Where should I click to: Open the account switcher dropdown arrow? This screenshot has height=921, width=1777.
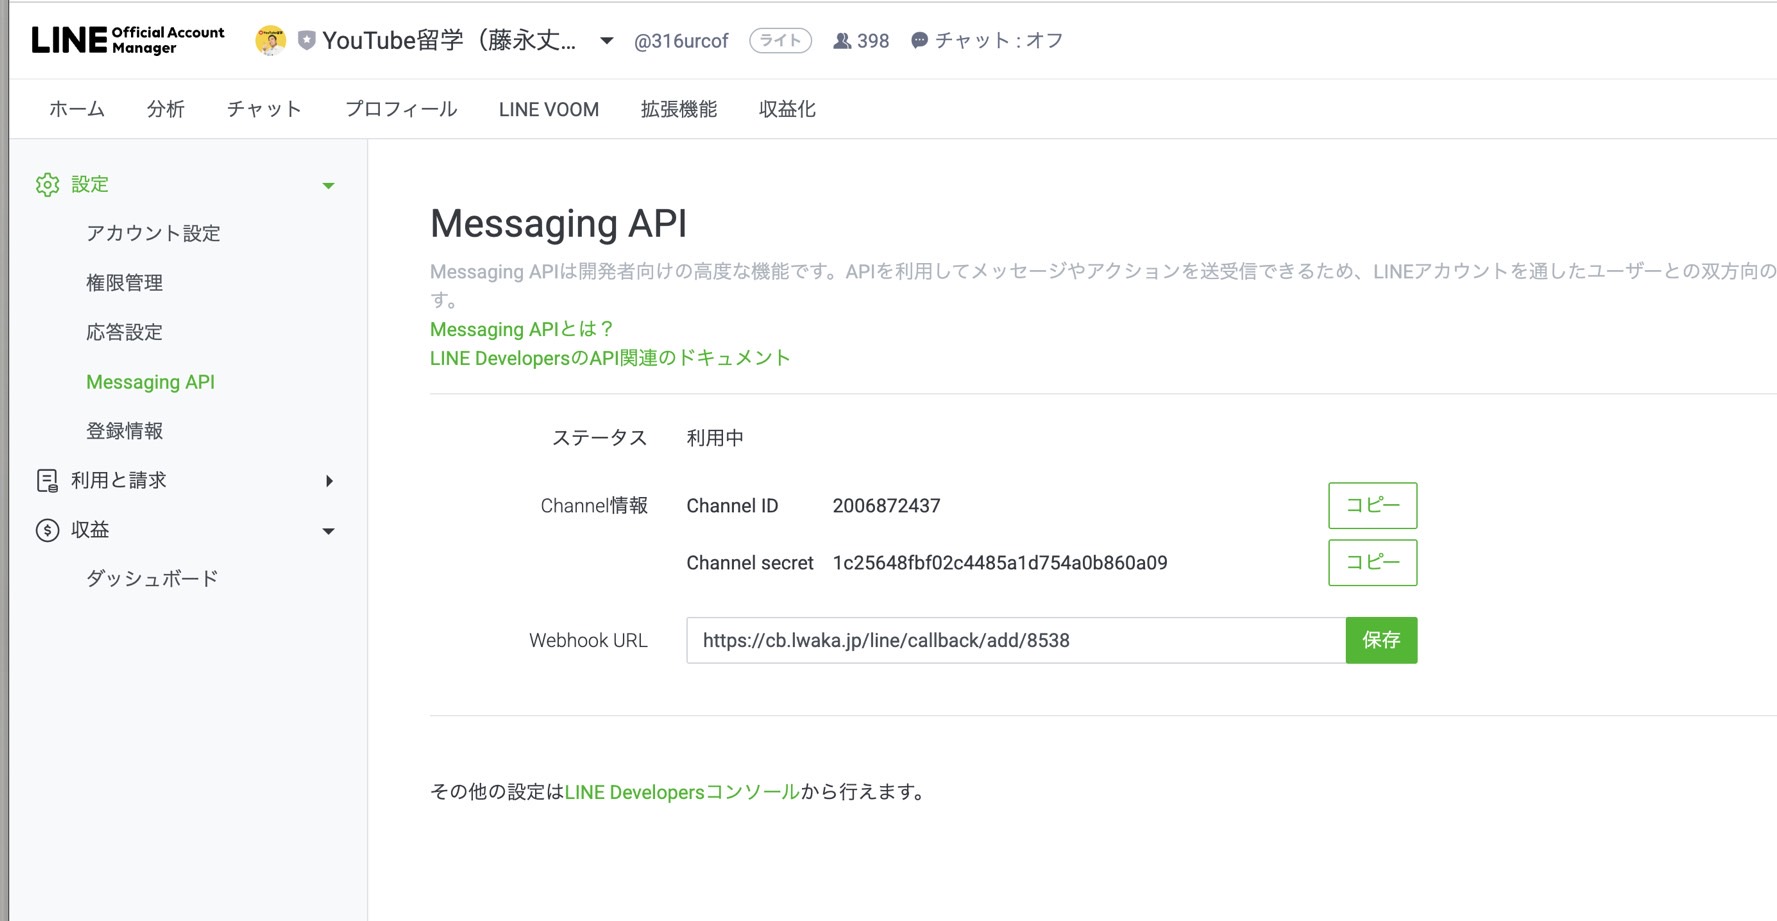pyautogui.click(x=606, y=41)
